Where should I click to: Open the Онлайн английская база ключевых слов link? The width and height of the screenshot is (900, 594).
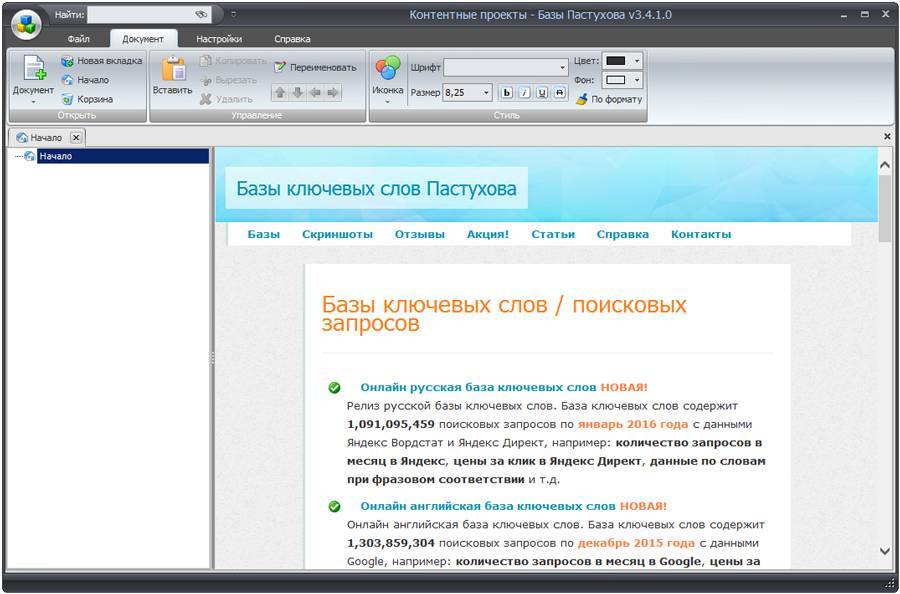pos(488,506)
